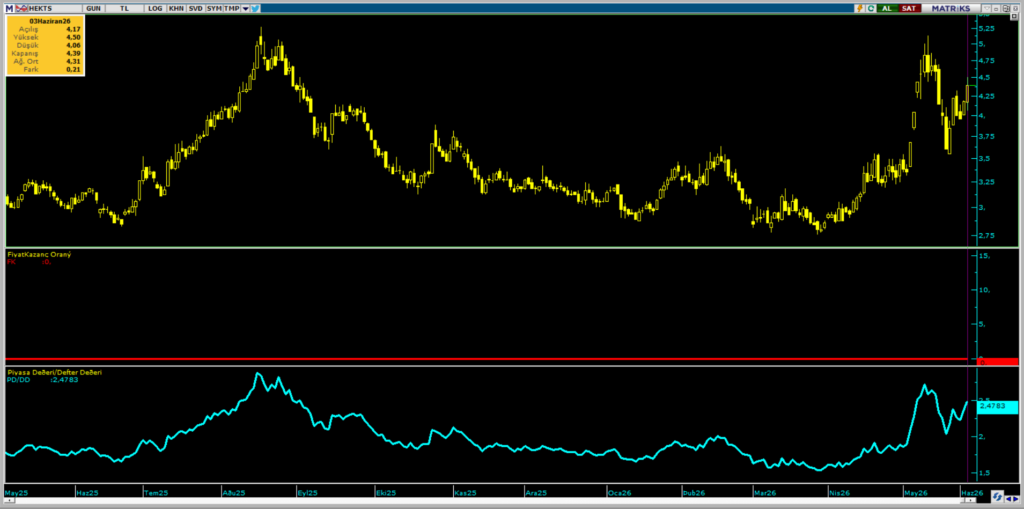
Task: Click the Oca26 time axis label
Action: tap(619, 492)
